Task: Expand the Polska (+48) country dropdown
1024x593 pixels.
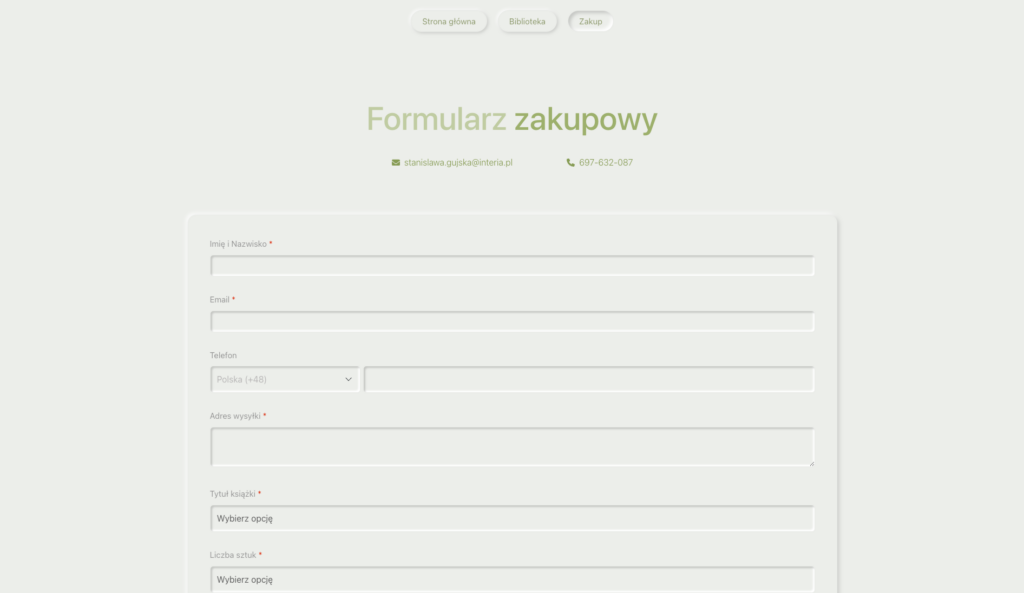Action: [x=285, y=379]
